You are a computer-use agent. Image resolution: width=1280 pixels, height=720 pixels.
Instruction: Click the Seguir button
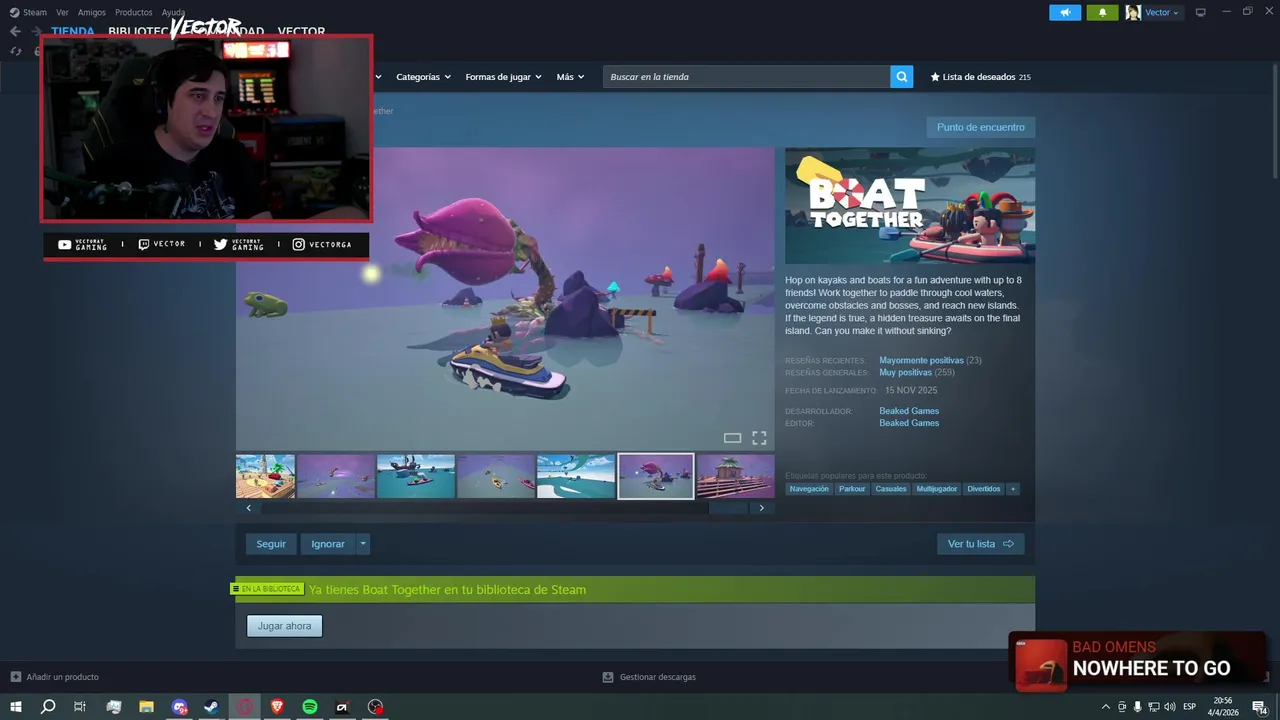point(271,544)
